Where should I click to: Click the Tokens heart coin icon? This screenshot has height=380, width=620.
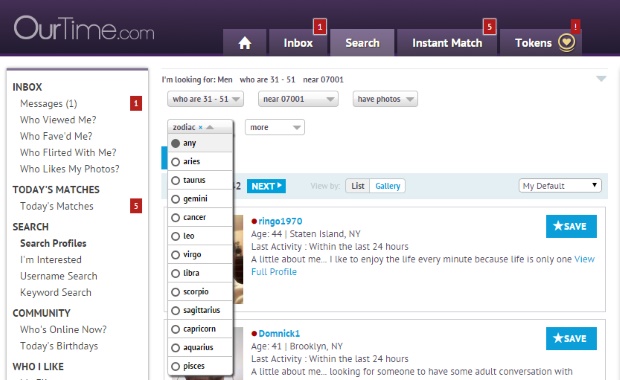(566, 42)
